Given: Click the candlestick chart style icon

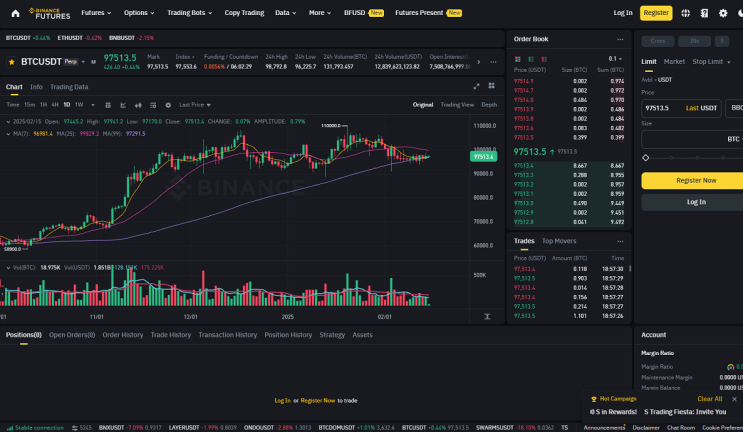Looking at the screenshot, I should point(138,105).
